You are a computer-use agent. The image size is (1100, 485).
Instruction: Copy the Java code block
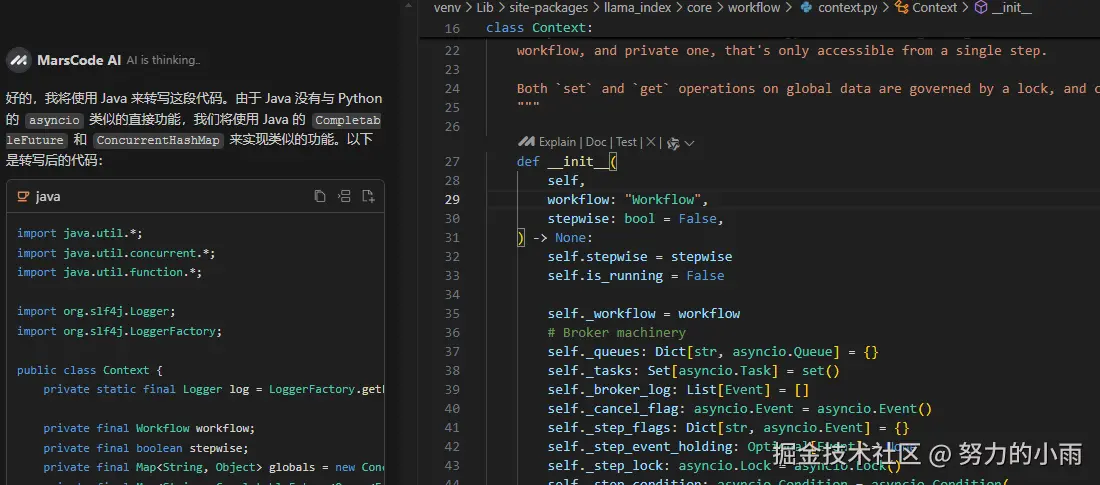pyautogui.click(x=320, y=197)
